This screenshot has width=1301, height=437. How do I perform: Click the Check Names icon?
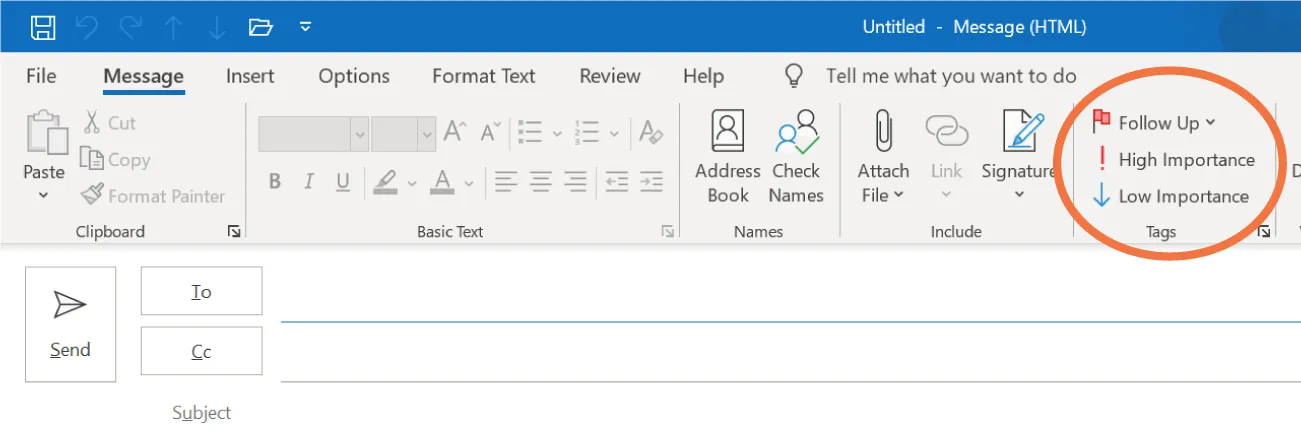[796, 156]
